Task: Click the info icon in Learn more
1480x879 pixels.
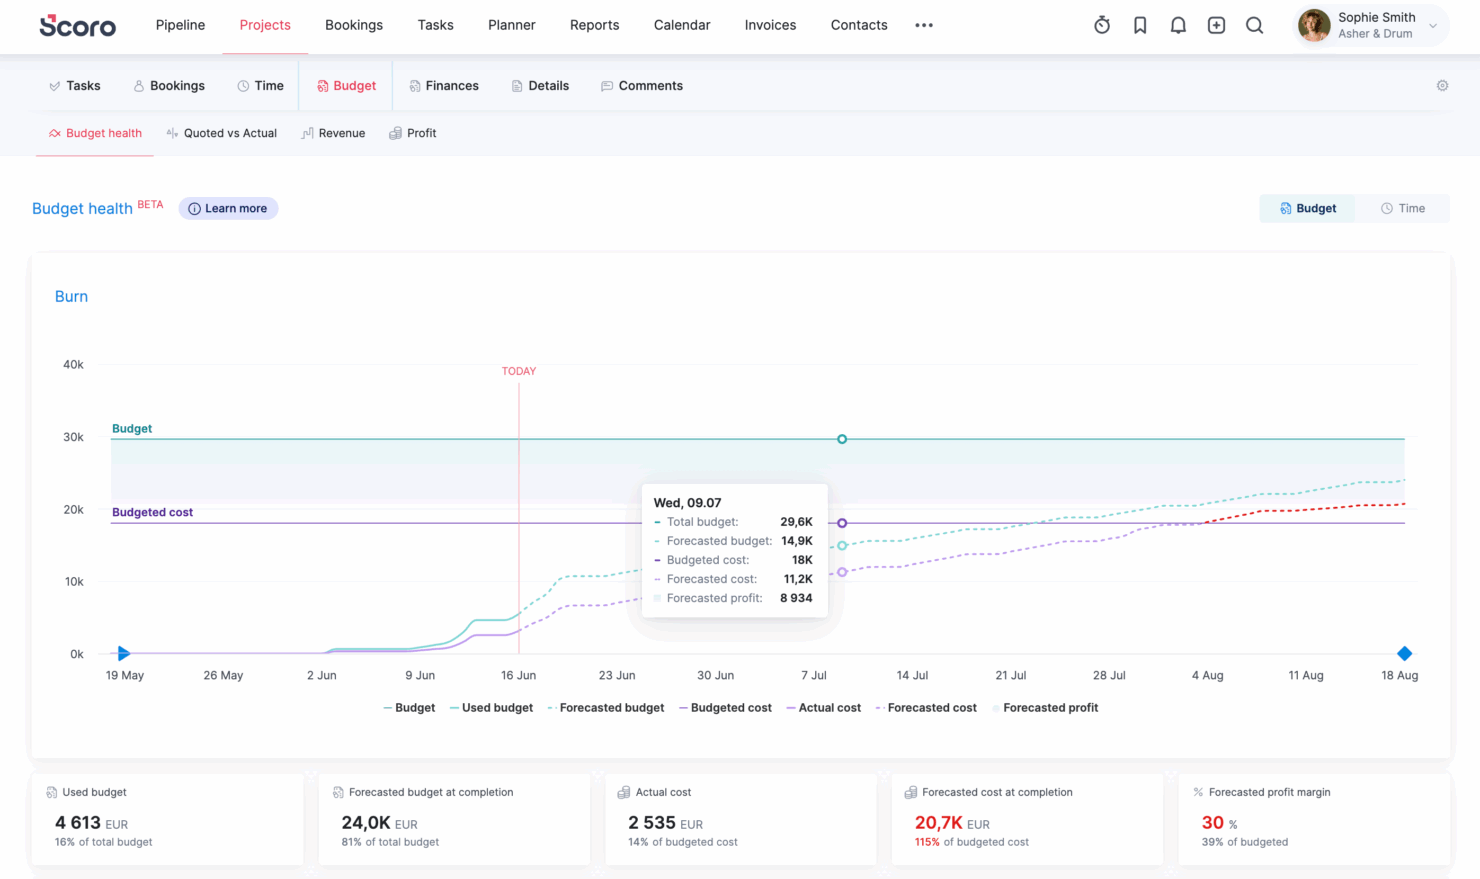Action: coord(194,209)
